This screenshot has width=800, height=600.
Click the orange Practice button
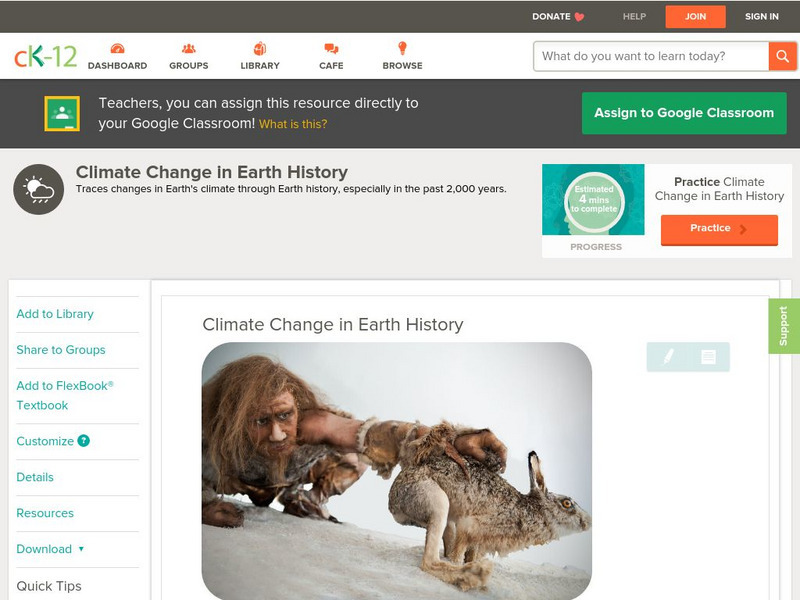(718, 229)
